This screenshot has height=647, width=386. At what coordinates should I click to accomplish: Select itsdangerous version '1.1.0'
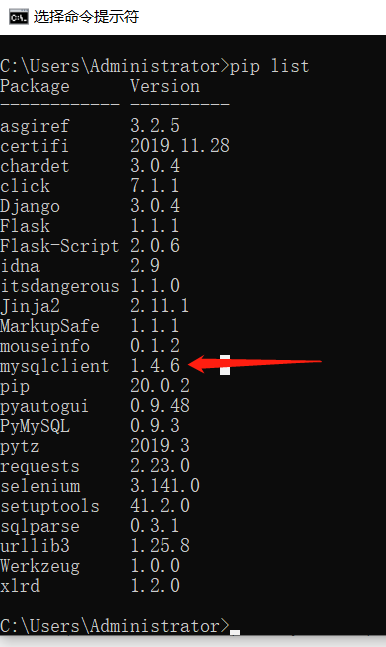tap(155, 286)
